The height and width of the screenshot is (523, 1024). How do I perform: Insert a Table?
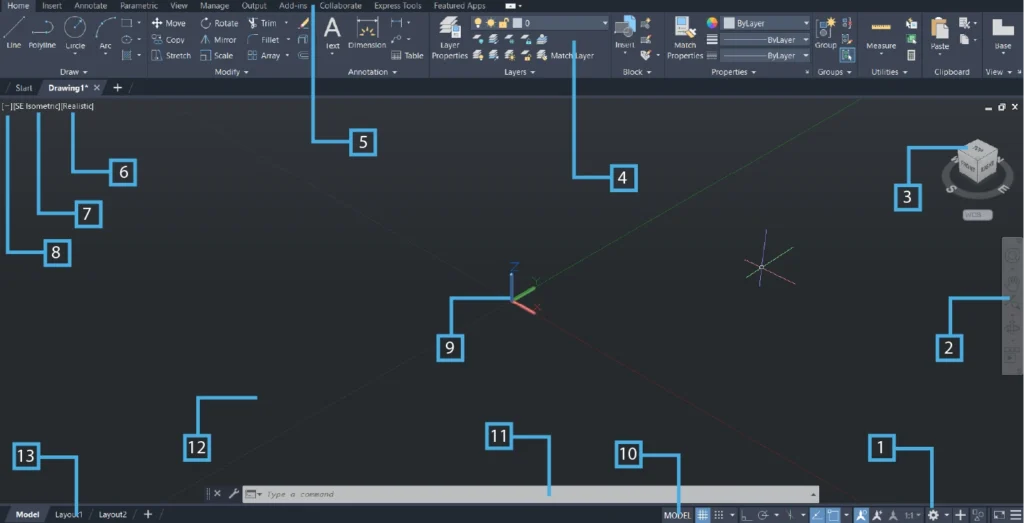point(408,55)
